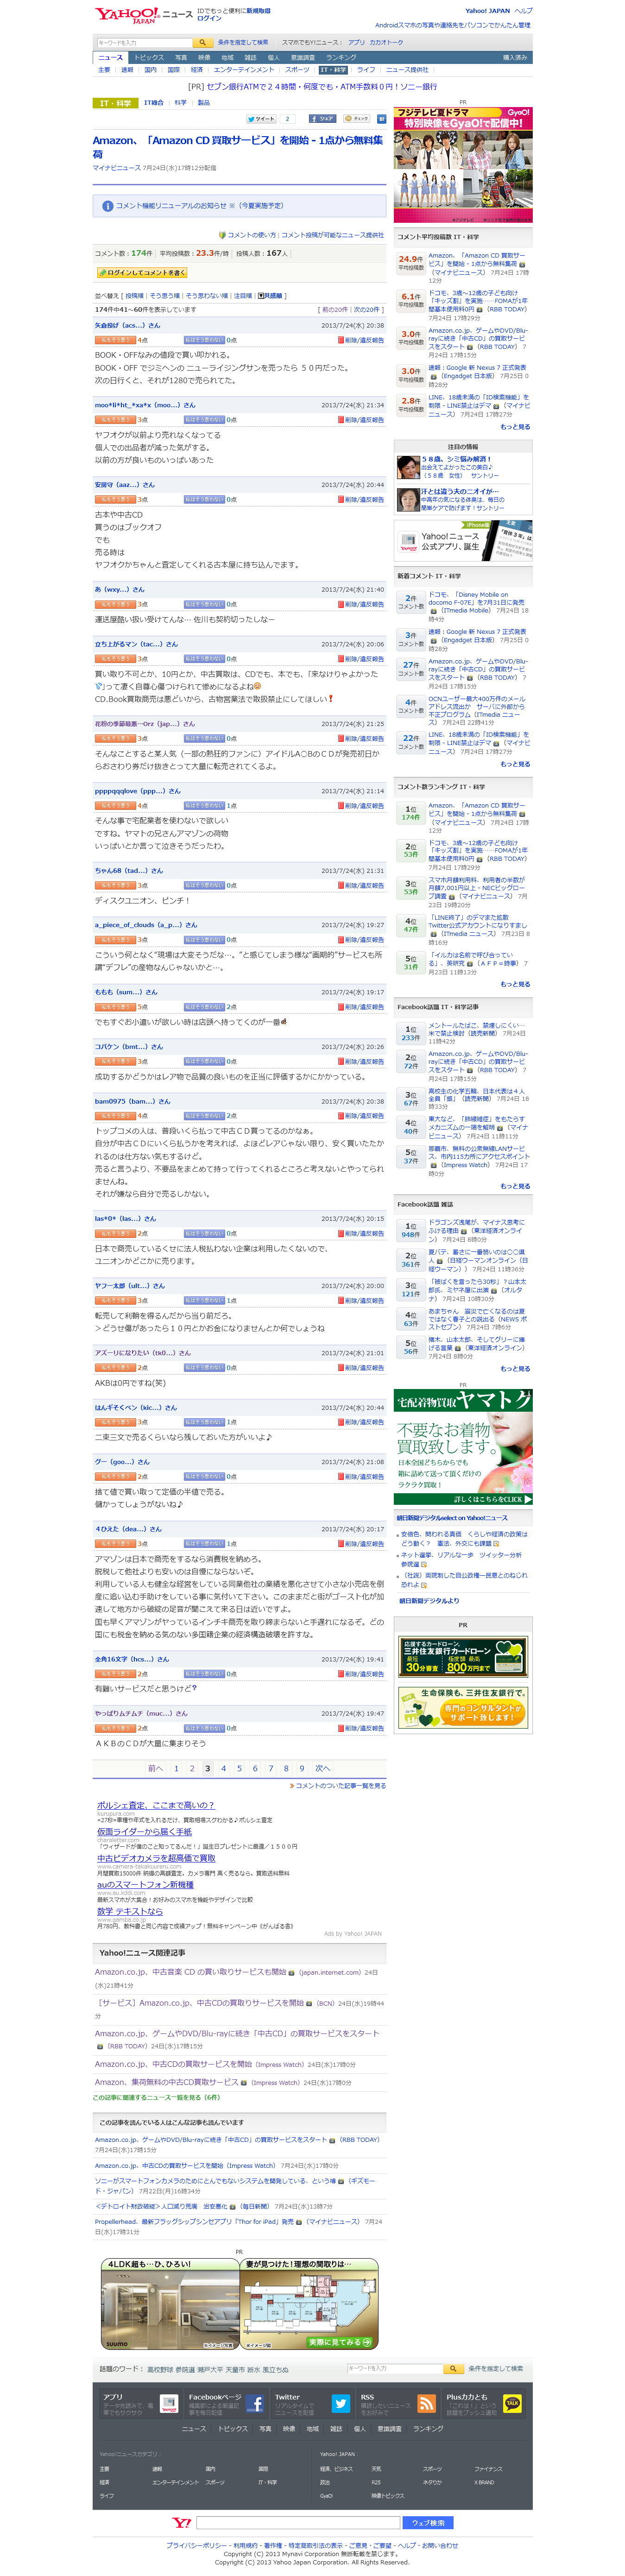
Task: Open コメントの使い方 link
Action: click(252, 236)
